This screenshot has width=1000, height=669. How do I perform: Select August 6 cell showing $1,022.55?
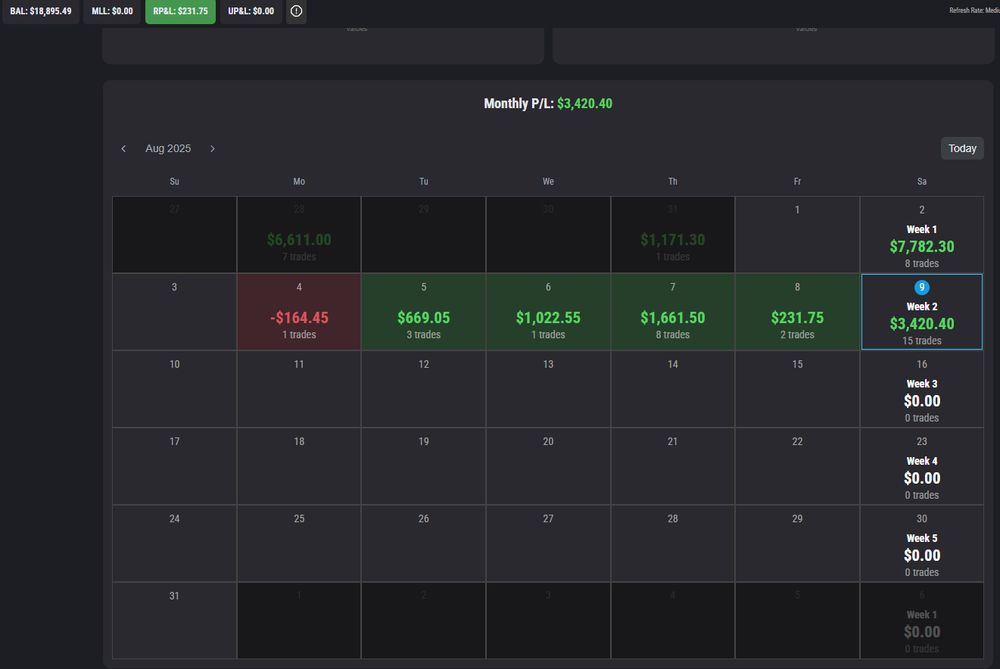[548, 312]
